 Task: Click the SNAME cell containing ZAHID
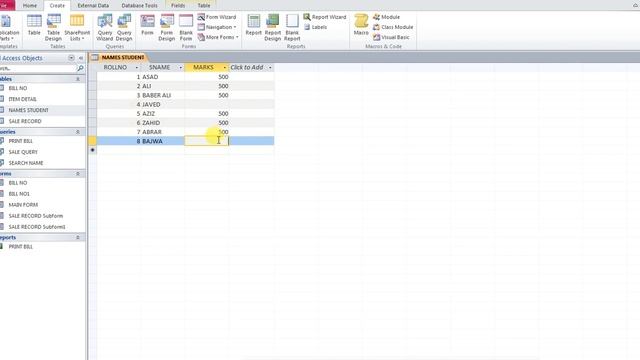(x=162, y=123)
